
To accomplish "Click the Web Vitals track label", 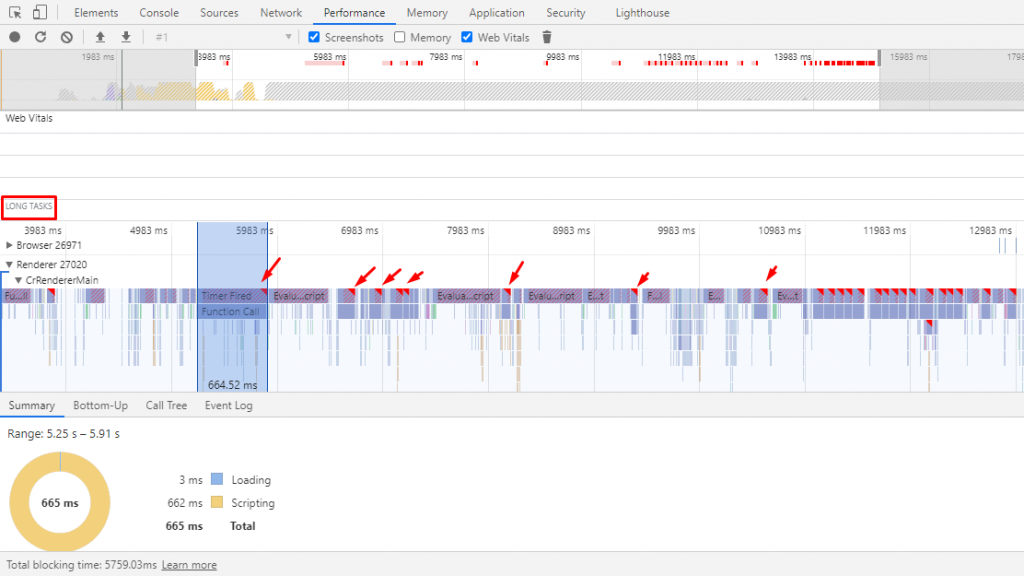I will click(29, 118).
